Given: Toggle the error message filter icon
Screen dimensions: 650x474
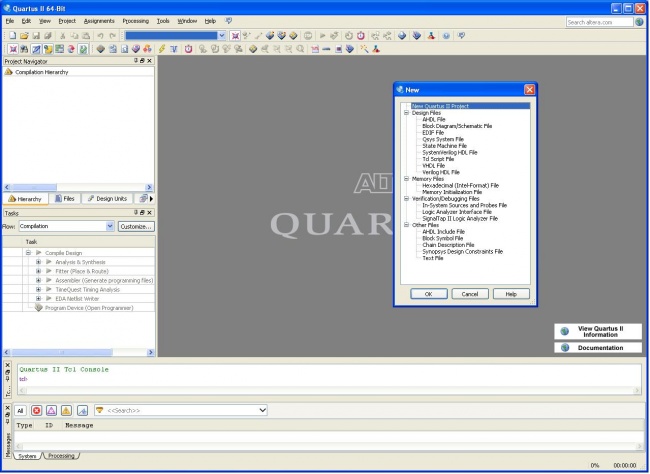Looking at the screenshot, I should (36, 410).
